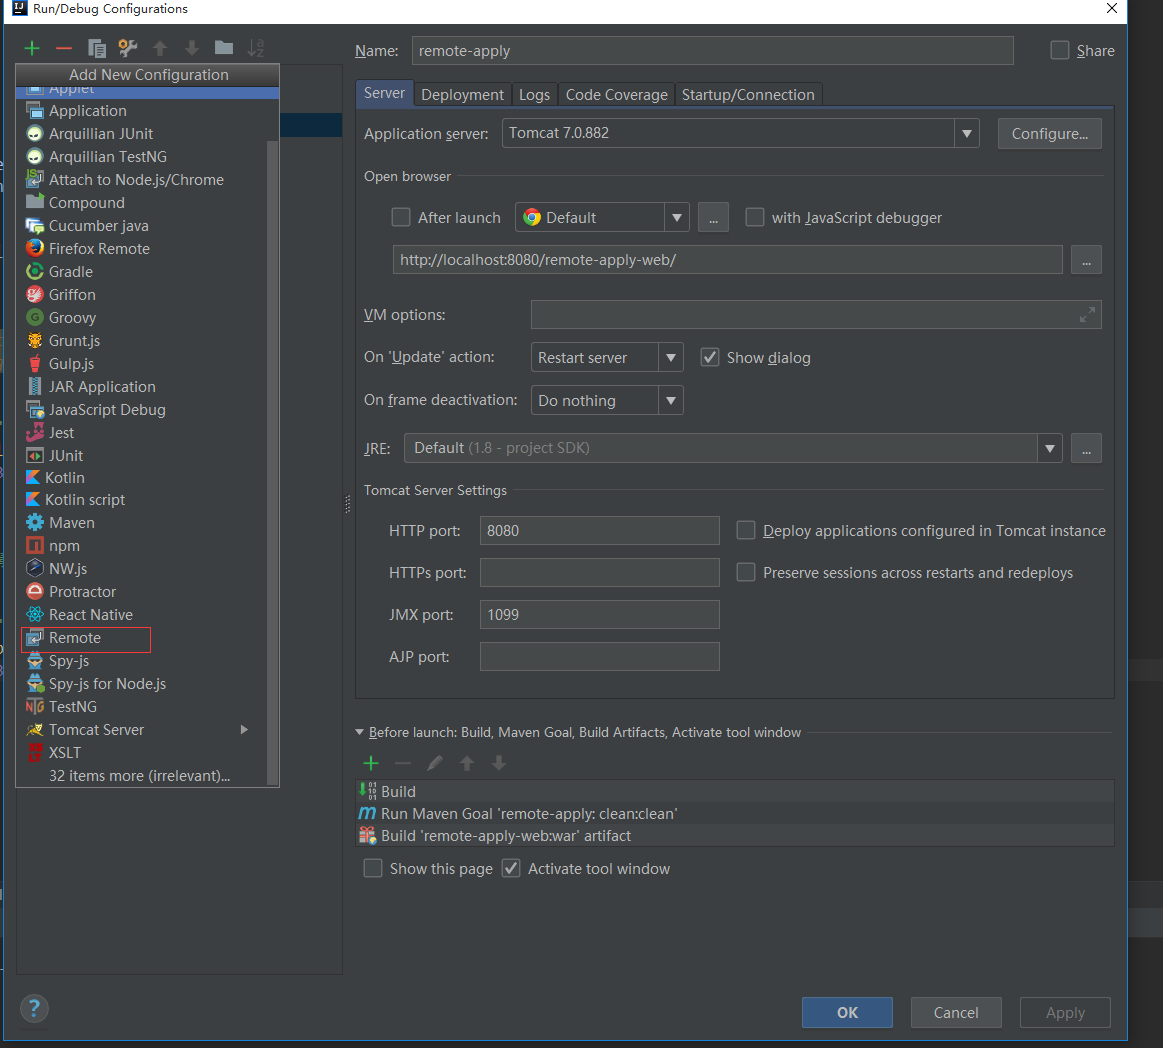Click the browse button next to JRE dropdown

click(x=1087, y=448)
